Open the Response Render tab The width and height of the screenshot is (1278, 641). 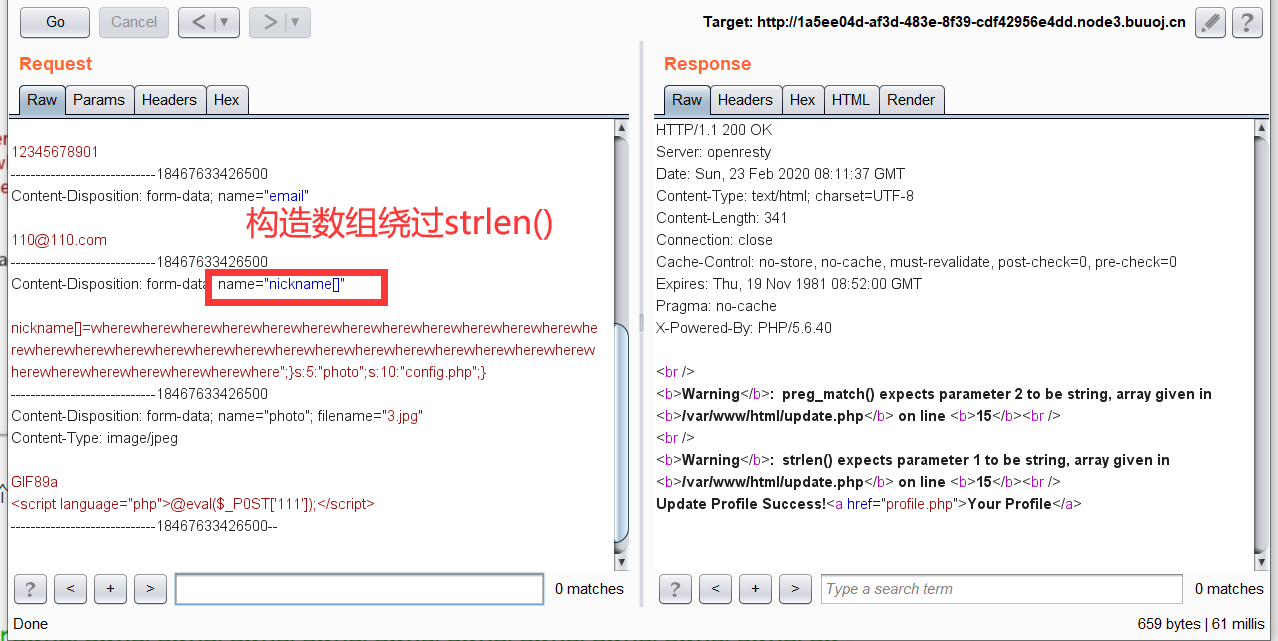point(911,100)
